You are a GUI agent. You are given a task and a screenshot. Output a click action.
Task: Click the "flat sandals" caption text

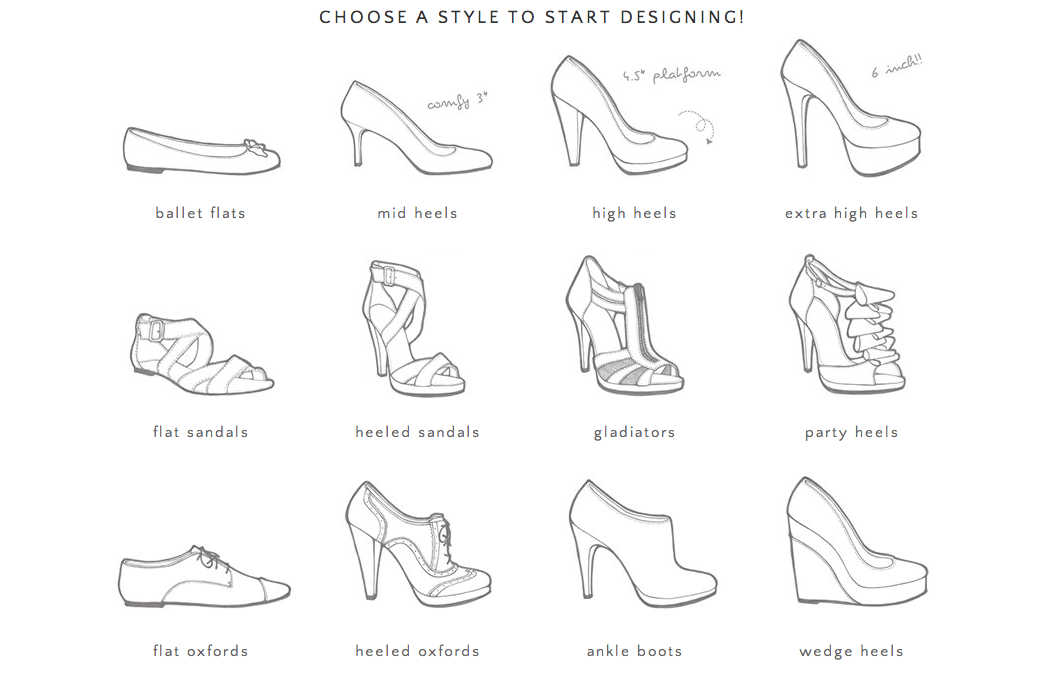[200, 433]
